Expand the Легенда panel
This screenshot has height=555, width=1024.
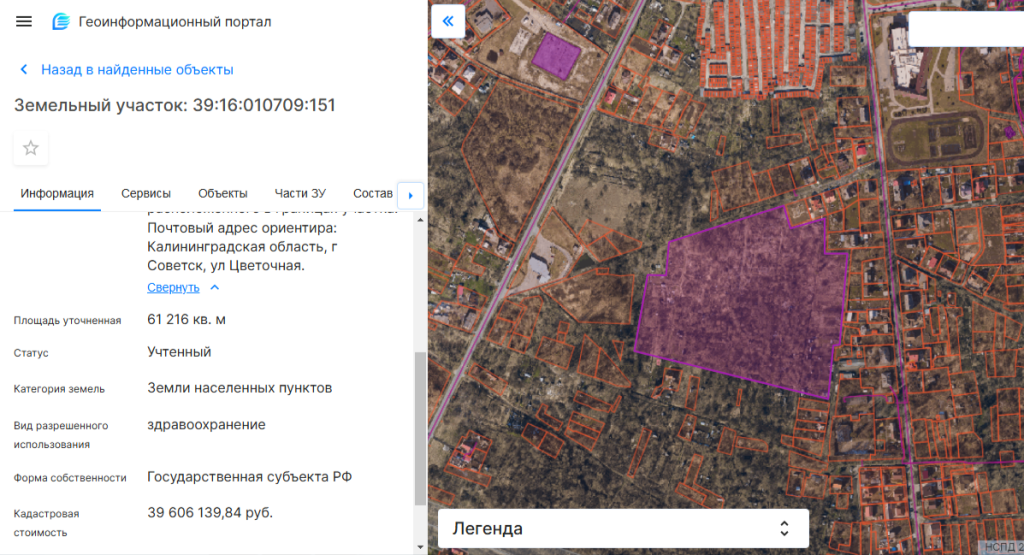click(x=600, y=528)
